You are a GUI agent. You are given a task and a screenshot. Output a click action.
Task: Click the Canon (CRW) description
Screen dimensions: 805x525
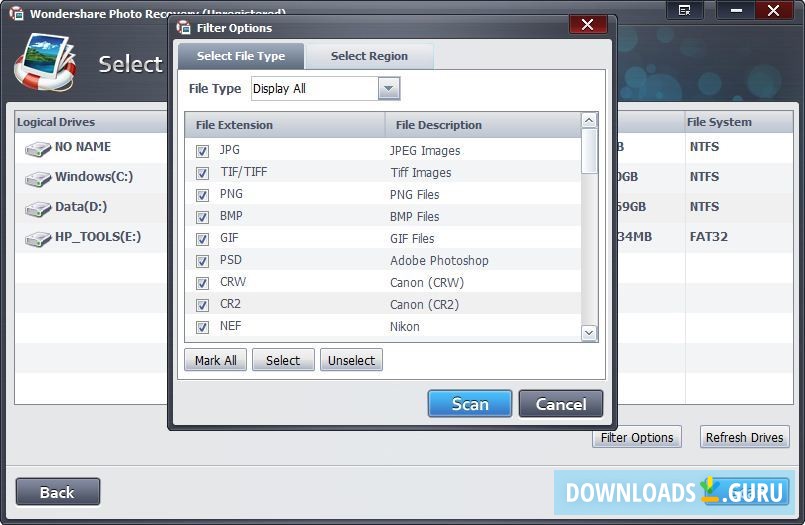427,283
